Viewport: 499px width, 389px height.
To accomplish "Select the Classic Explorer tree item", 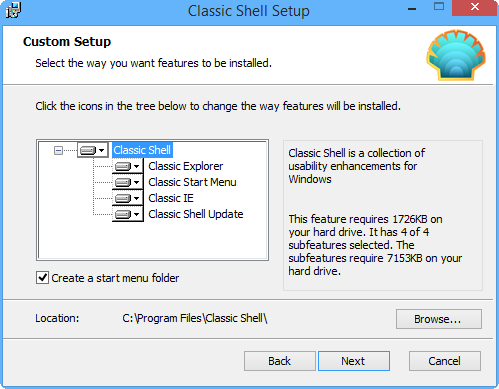I will tap(186, 166).
